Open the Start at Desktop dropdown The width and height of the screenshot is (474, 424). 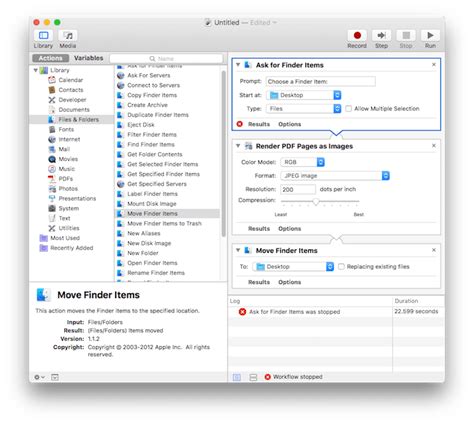pyautogui.click(x=304, y=95)
